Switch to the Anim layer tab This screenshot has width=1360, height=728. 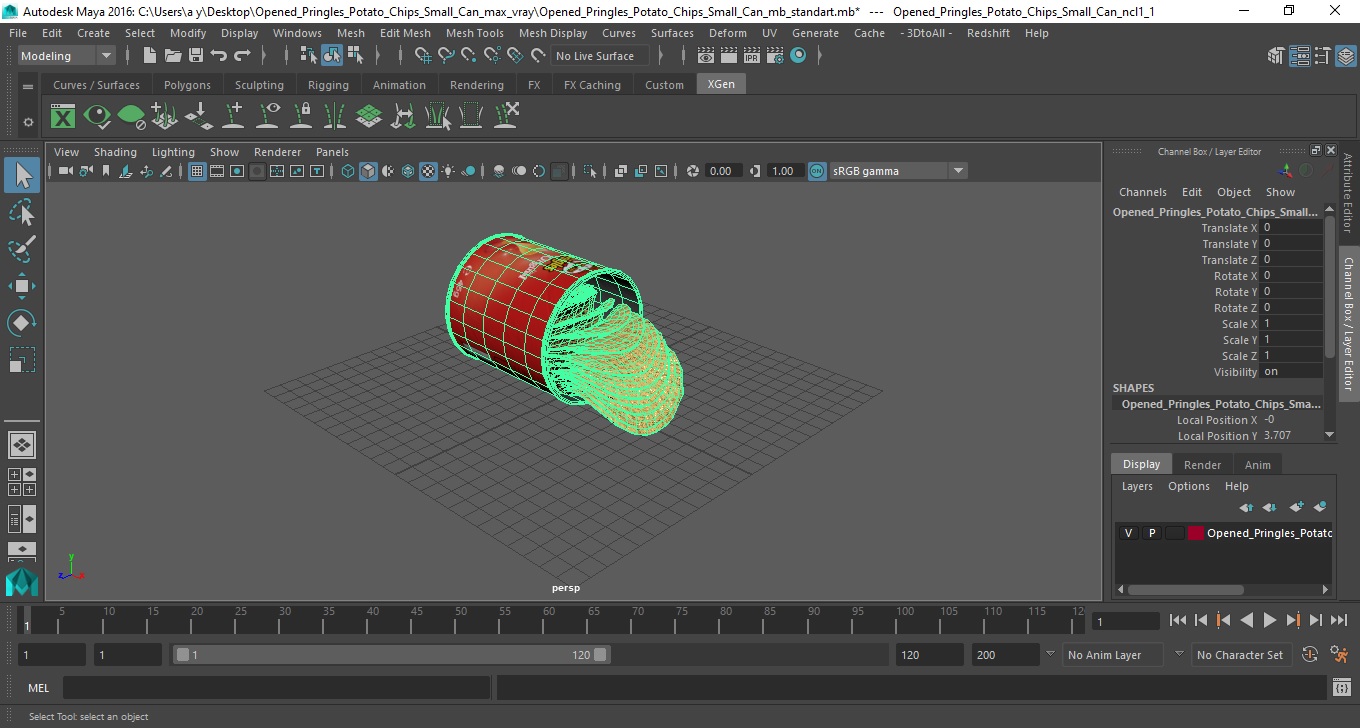coord(1257,465)
